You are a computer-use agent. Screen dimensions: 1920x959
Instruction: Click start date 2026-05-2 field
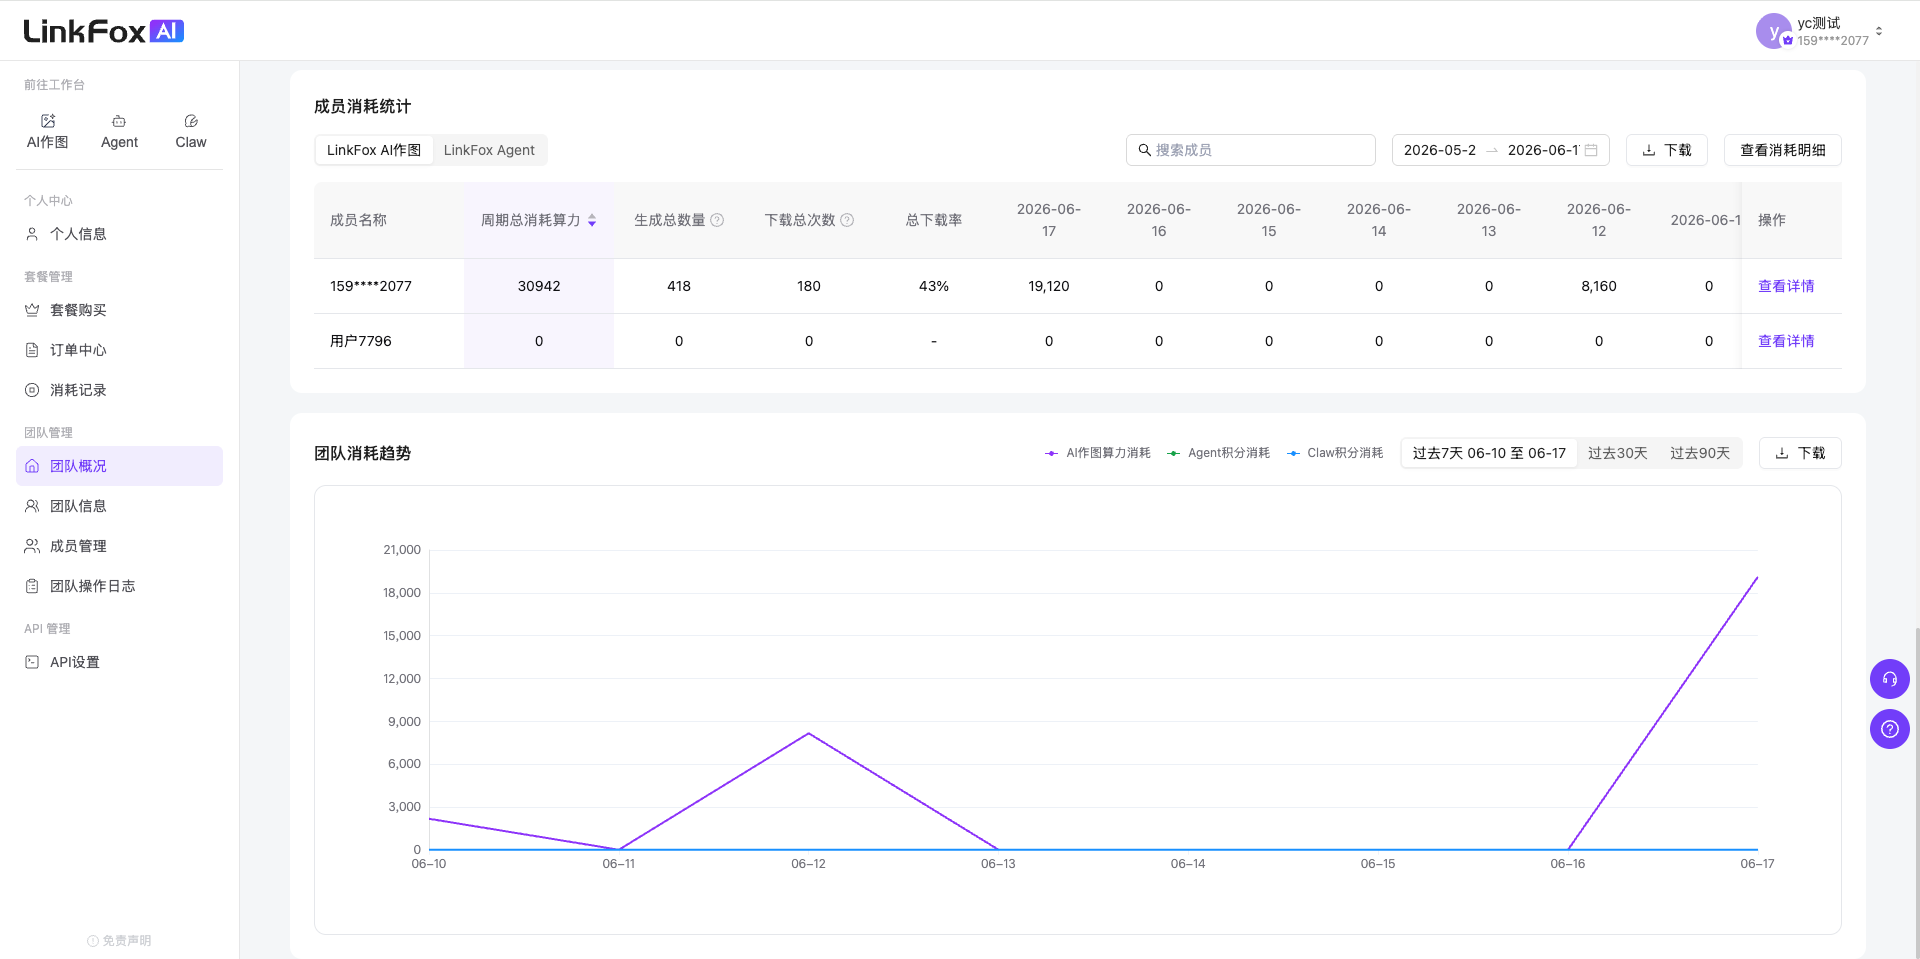point(1440,150)
